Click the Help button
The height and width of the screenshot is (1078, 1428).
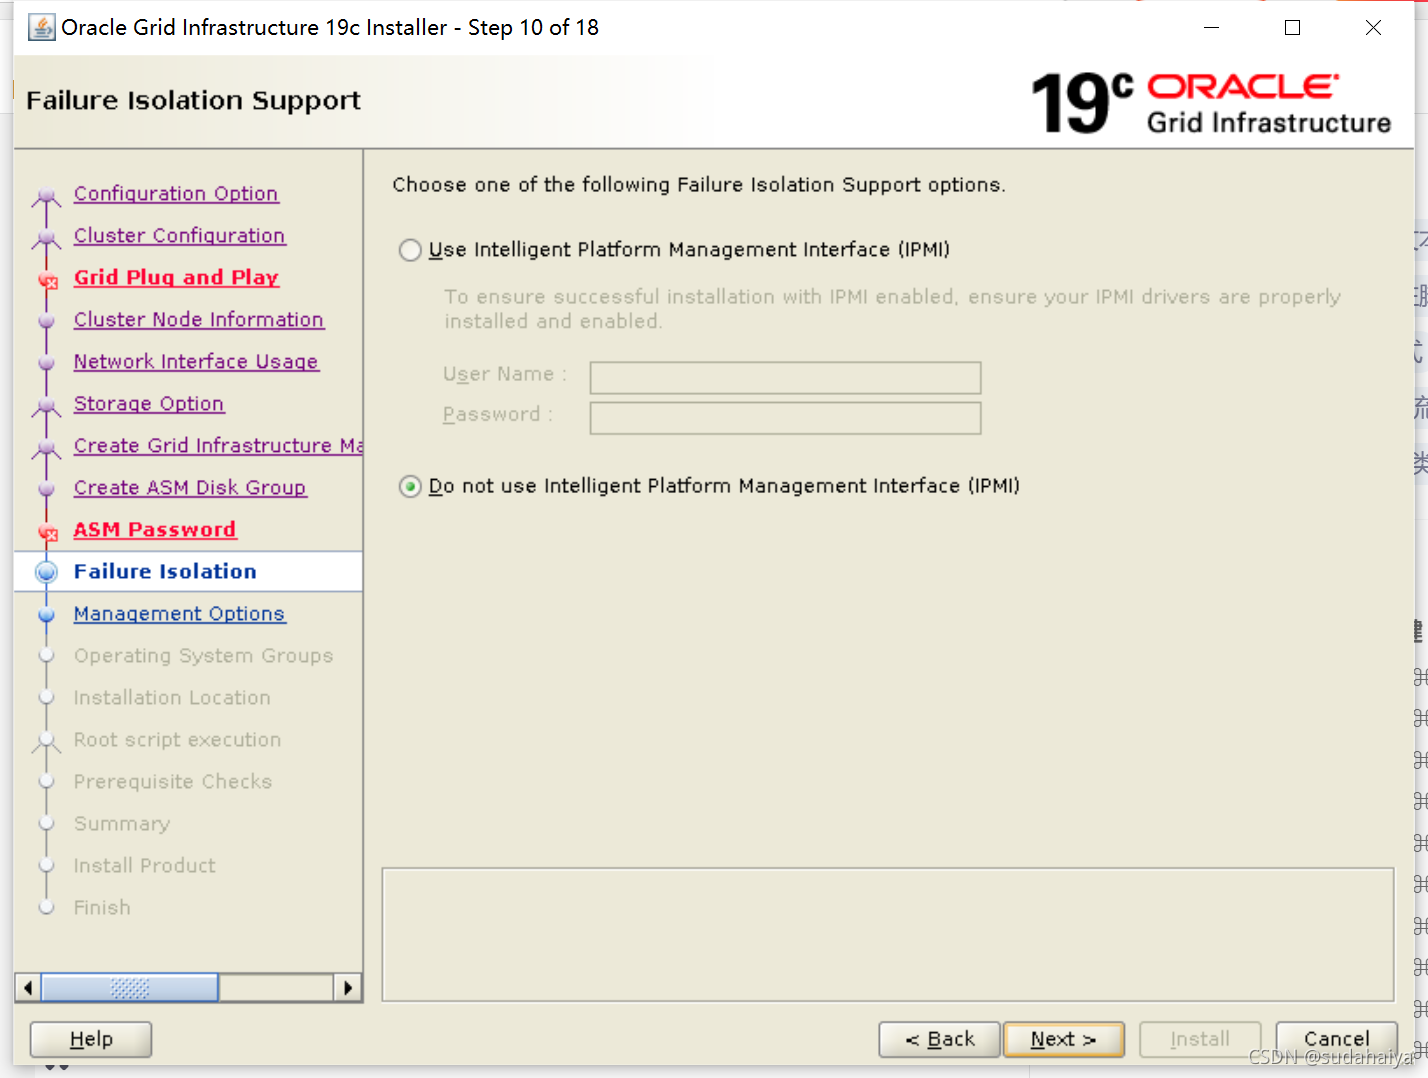pyautogui.click(x=91, y=1039)
